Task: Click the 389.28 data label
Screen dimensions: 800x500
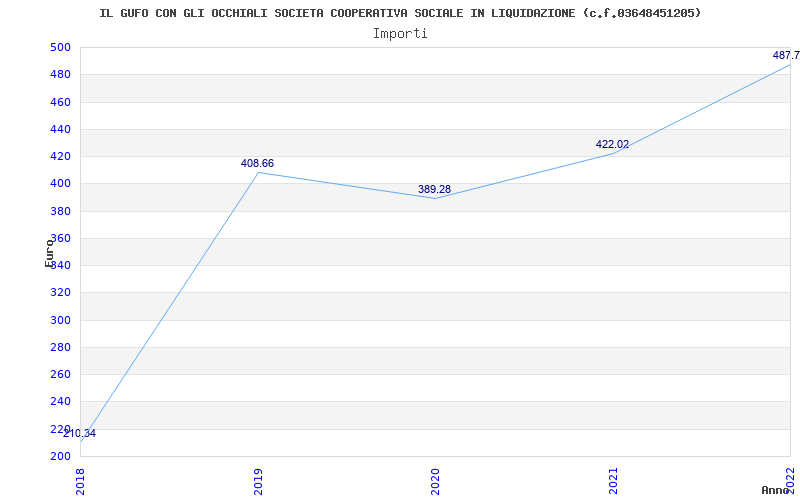Action: 434,189
